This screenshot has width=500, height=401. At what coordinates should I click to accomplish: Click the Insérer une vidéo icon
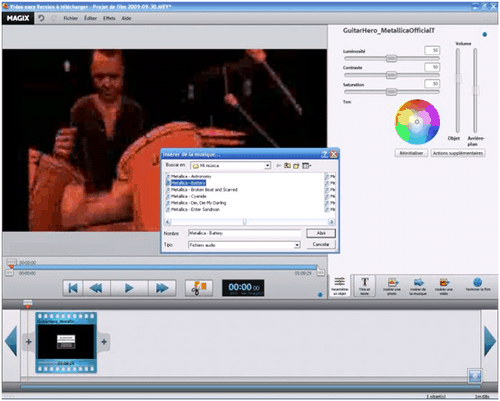click(444, 286)
